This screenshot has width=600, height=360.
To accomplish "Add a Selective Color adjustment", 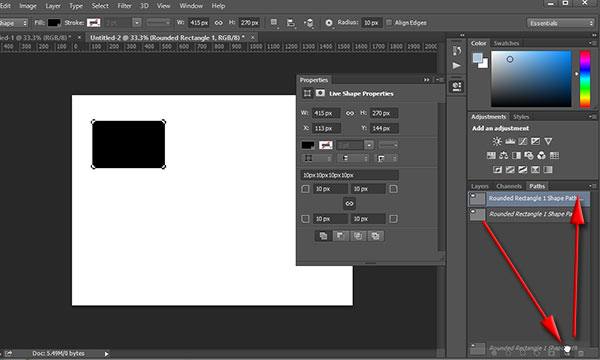I will [x=535, y=169].
